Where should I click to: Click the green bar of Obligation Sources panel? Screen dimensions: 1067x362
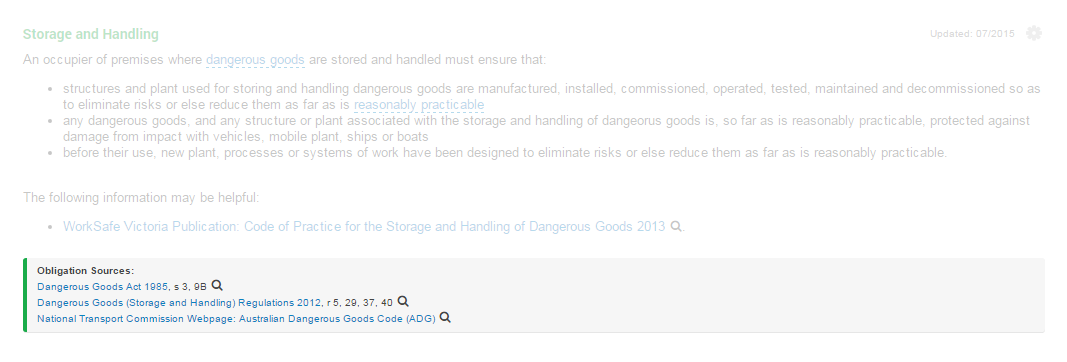point(24,295)
